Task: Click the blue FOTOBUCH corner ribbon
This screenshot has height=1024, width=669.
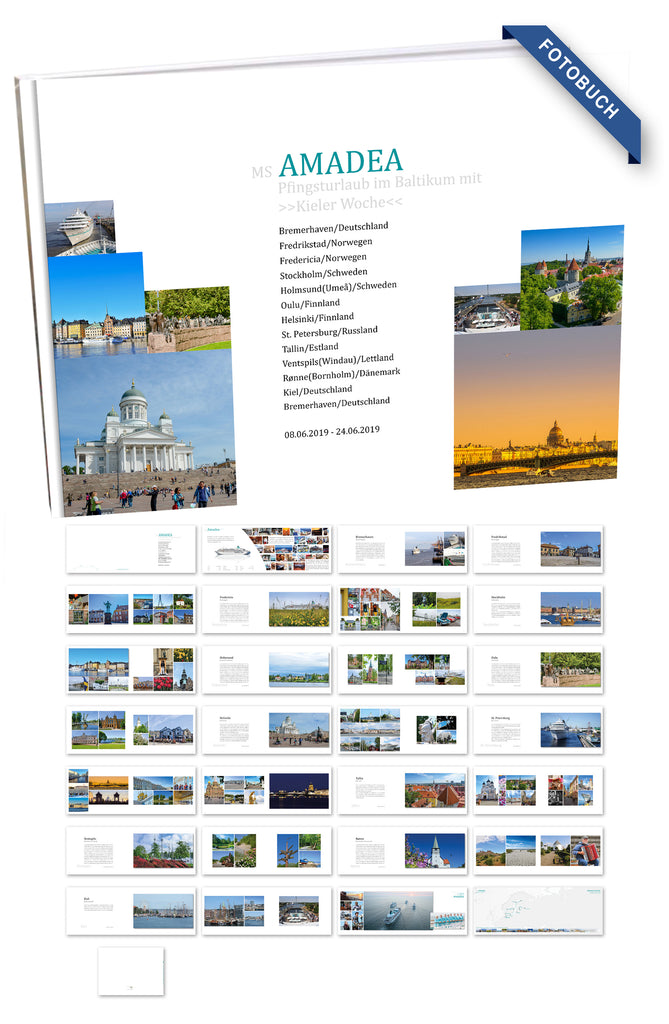Action: pyautogui.click(x=579, y=81)
